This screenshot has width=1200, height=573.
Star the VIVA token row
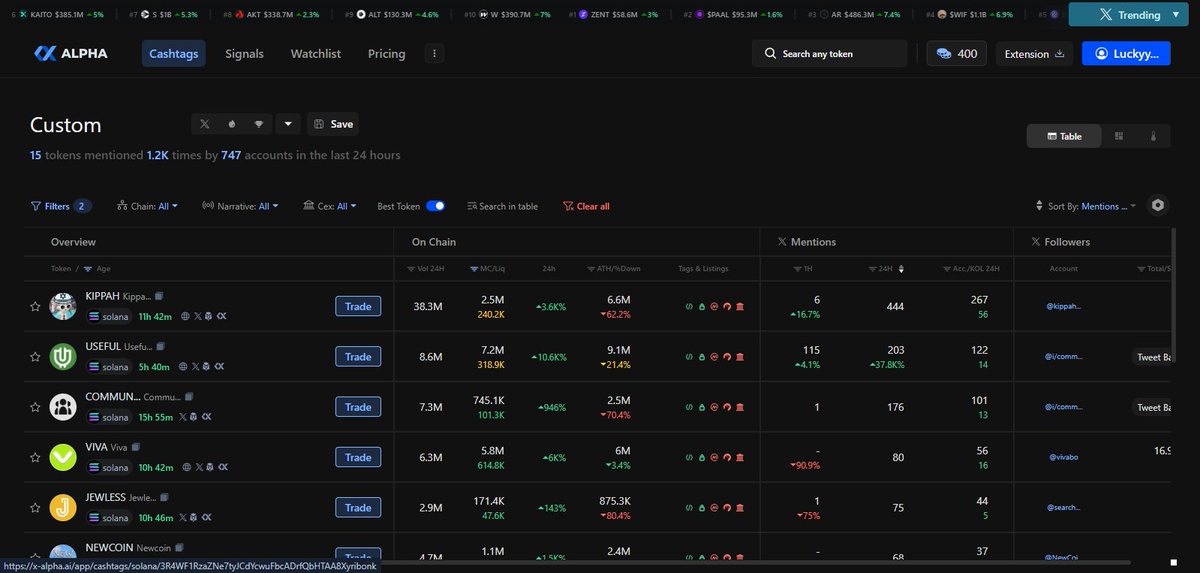point(35,457)
